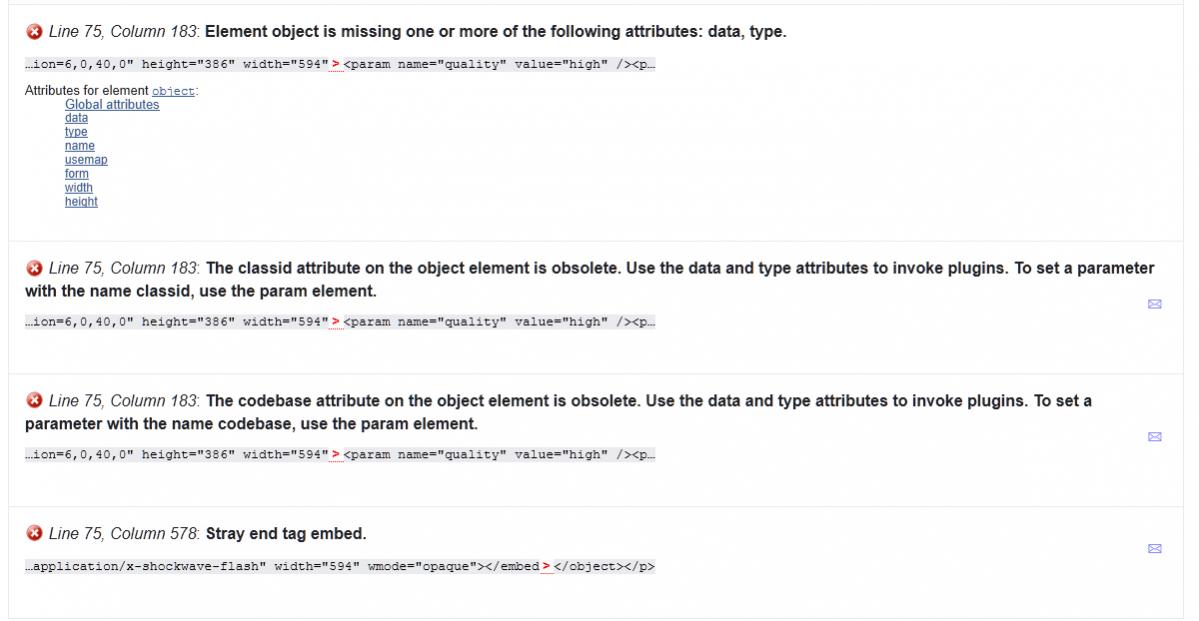
Task: Click the envelope icon for the classid error
Action: tap(1154, 304)
